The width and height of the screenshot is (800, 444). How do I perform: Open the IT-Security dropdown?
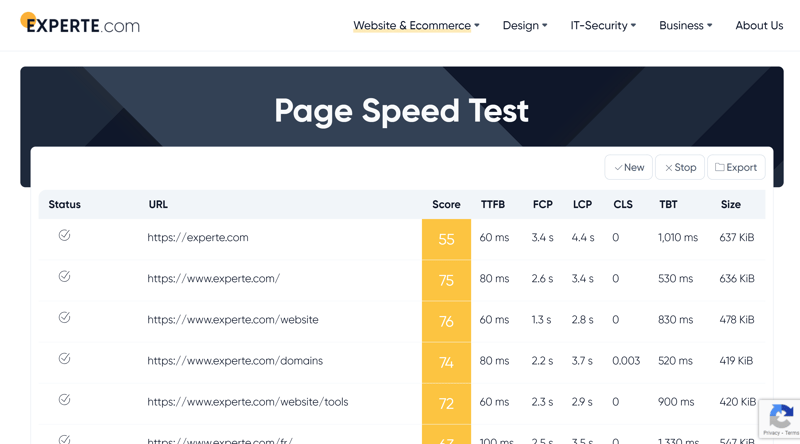click(x=603, y=26)
